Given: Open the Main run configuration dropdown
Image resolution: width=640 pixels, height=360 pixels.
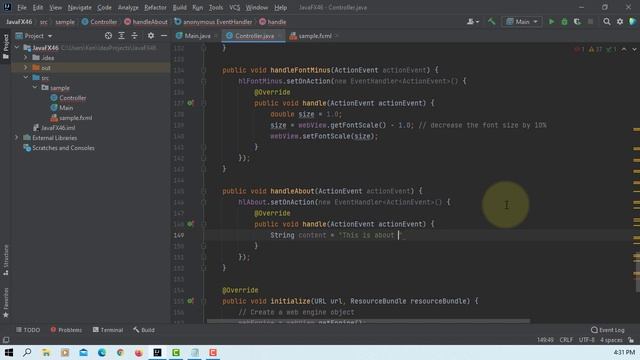Looking at the screenshot, I should coord(522,22).
